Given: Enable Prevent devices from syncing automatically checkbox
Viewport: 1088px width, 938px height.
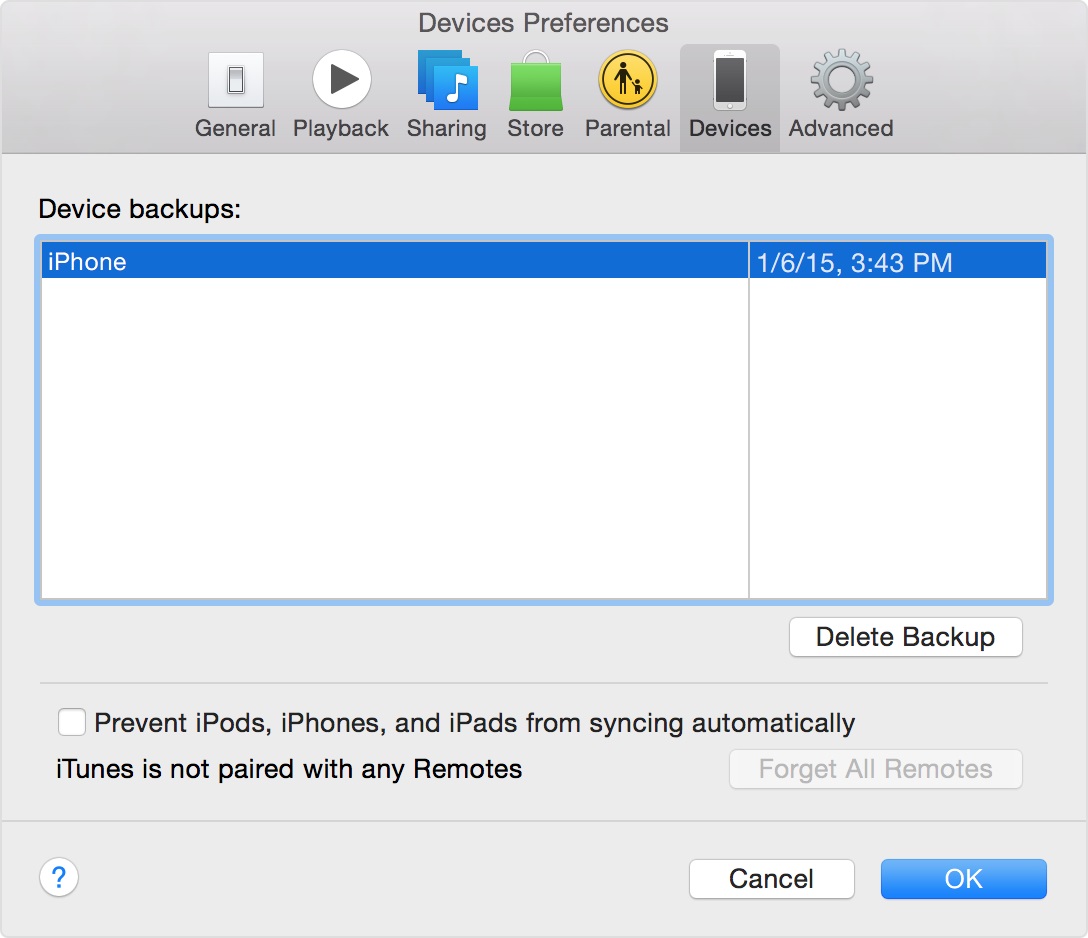Looking at the screenshot, I should (72, 722).
